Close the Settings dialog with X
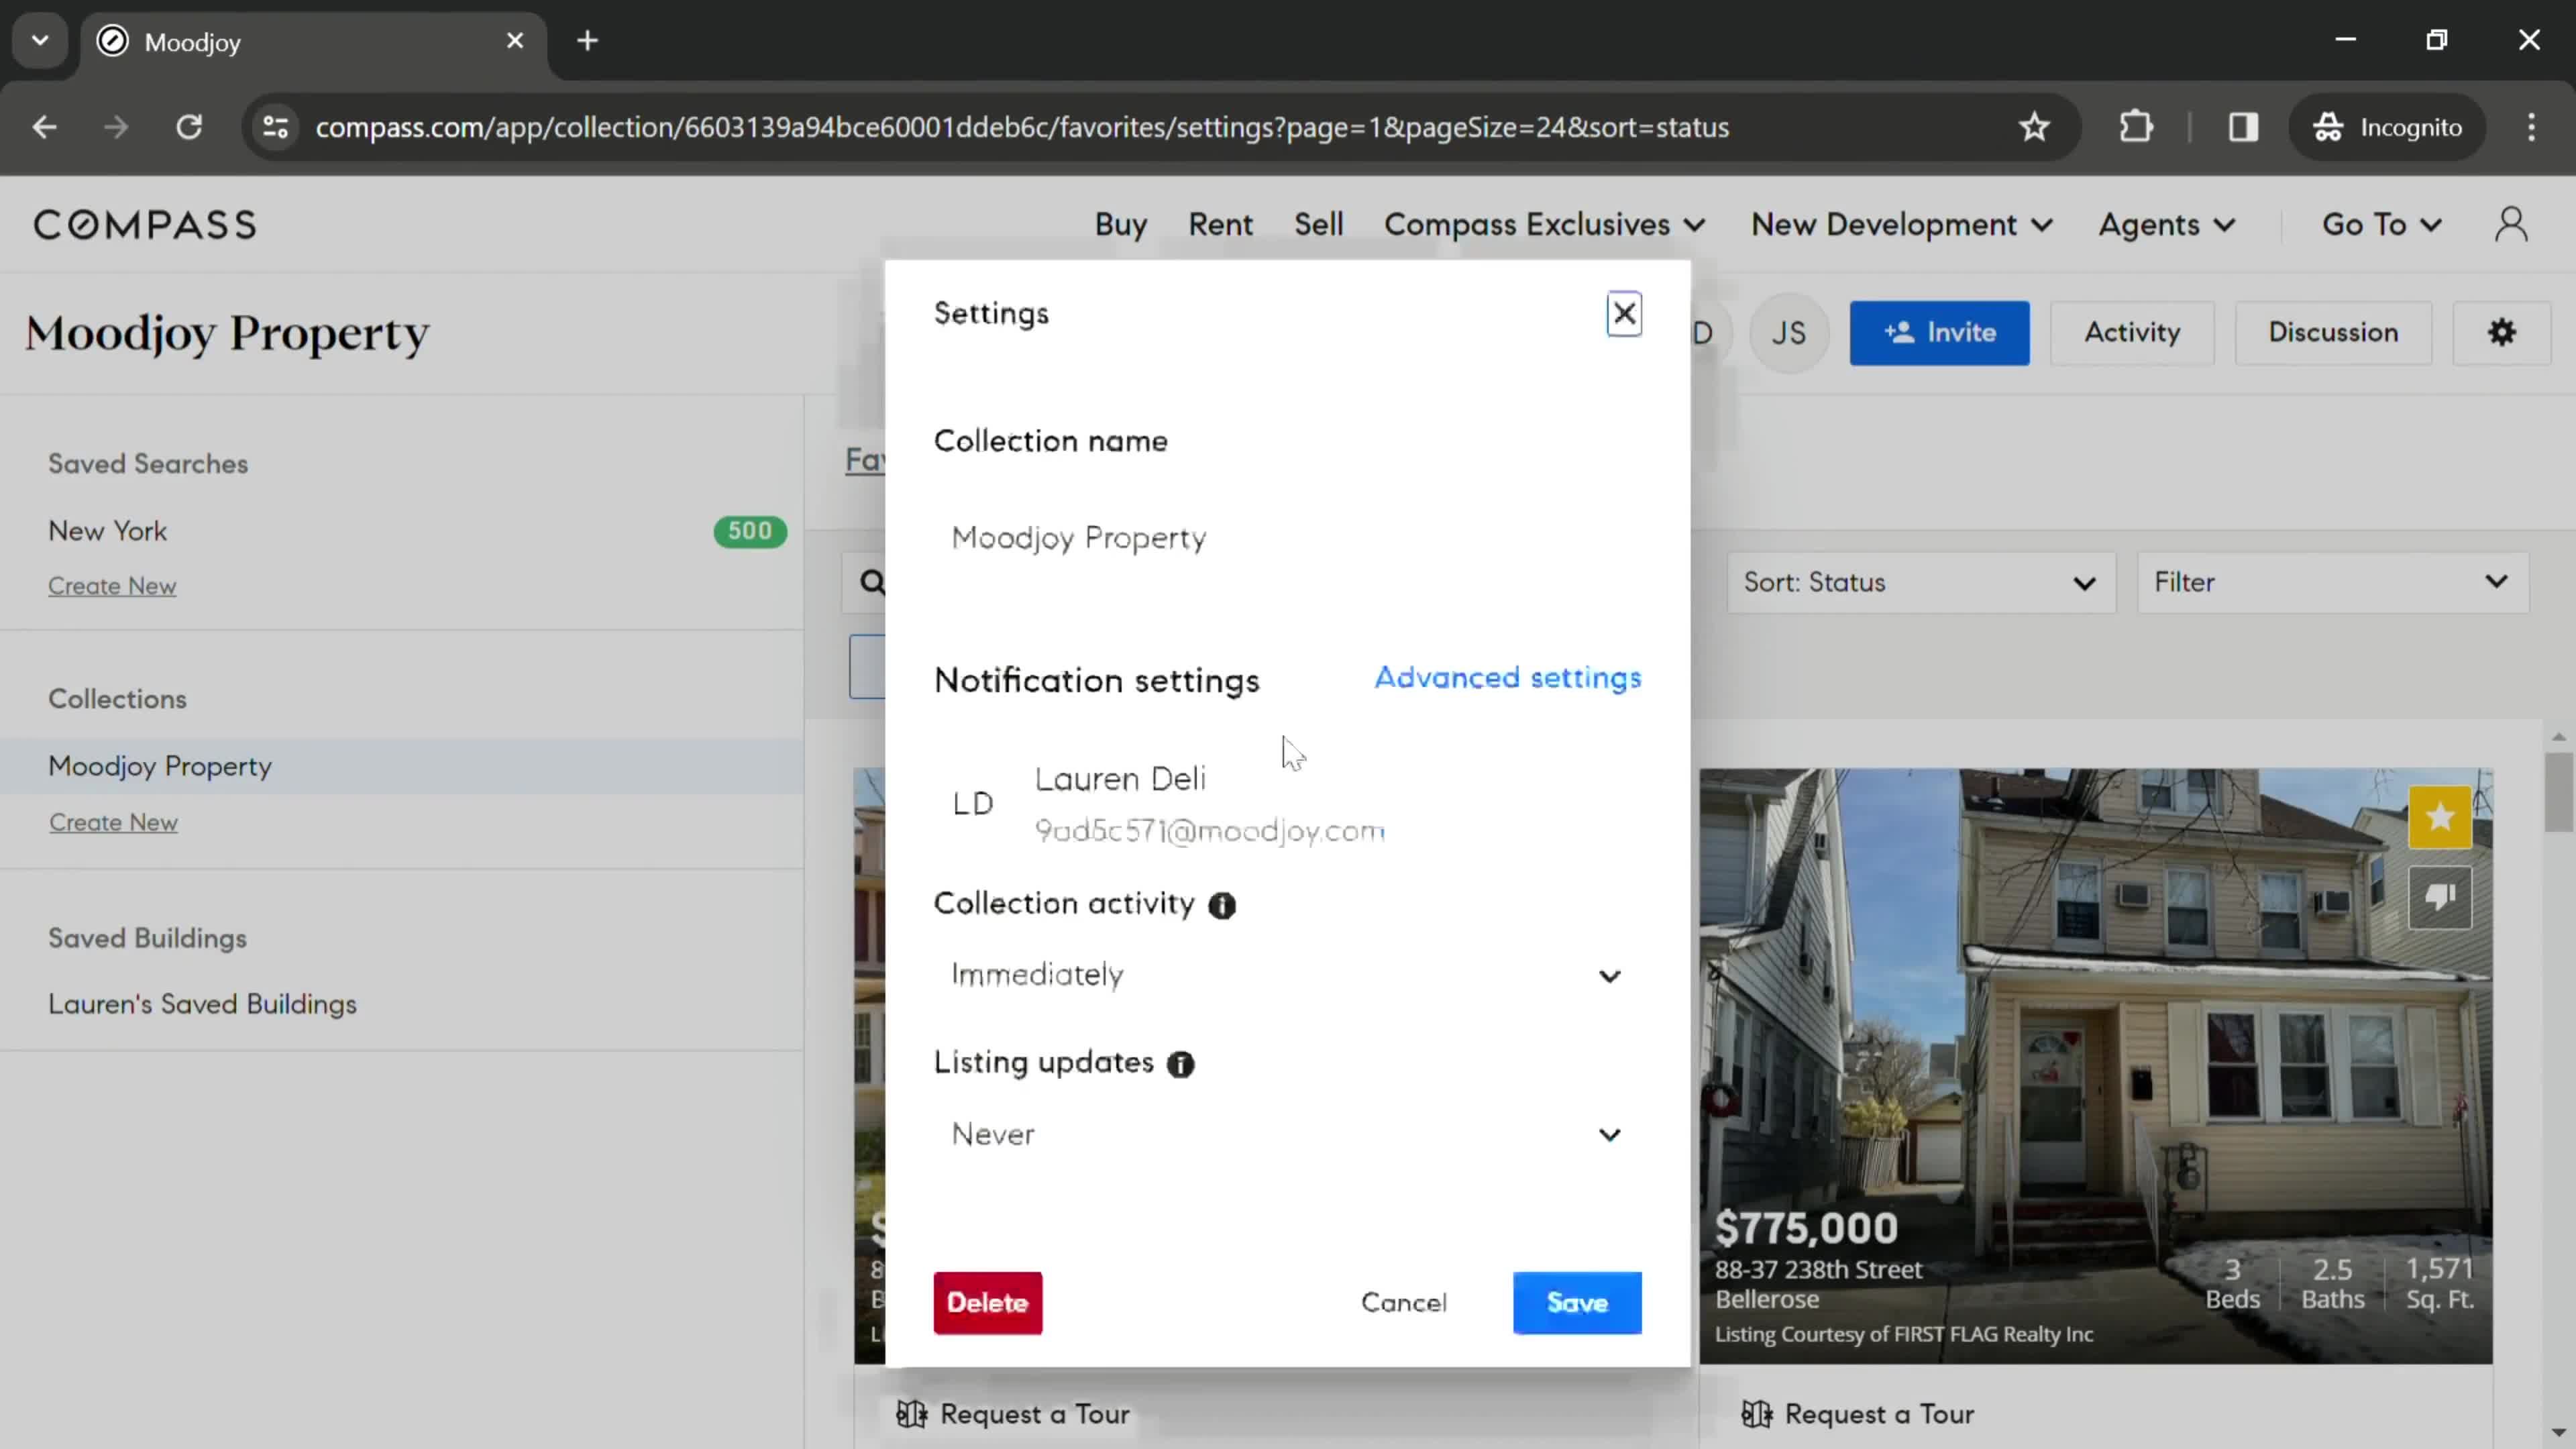 [1624, 313]
